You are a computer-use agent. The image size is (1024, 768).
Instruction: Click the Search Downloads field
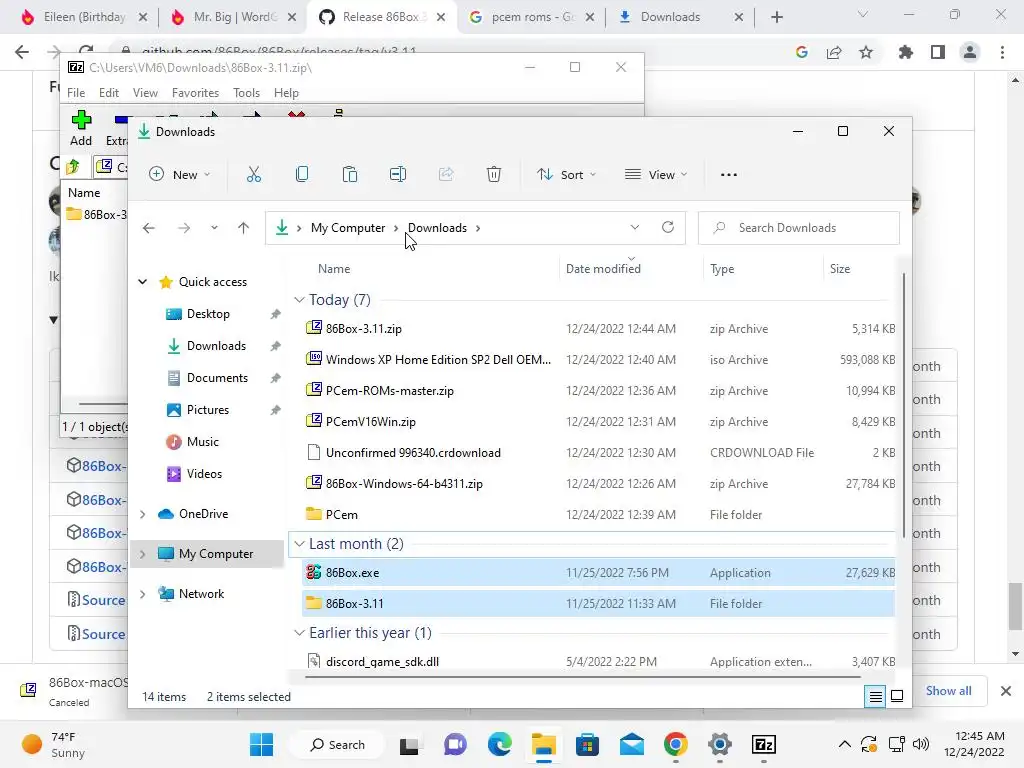click(x=799, y=228)
